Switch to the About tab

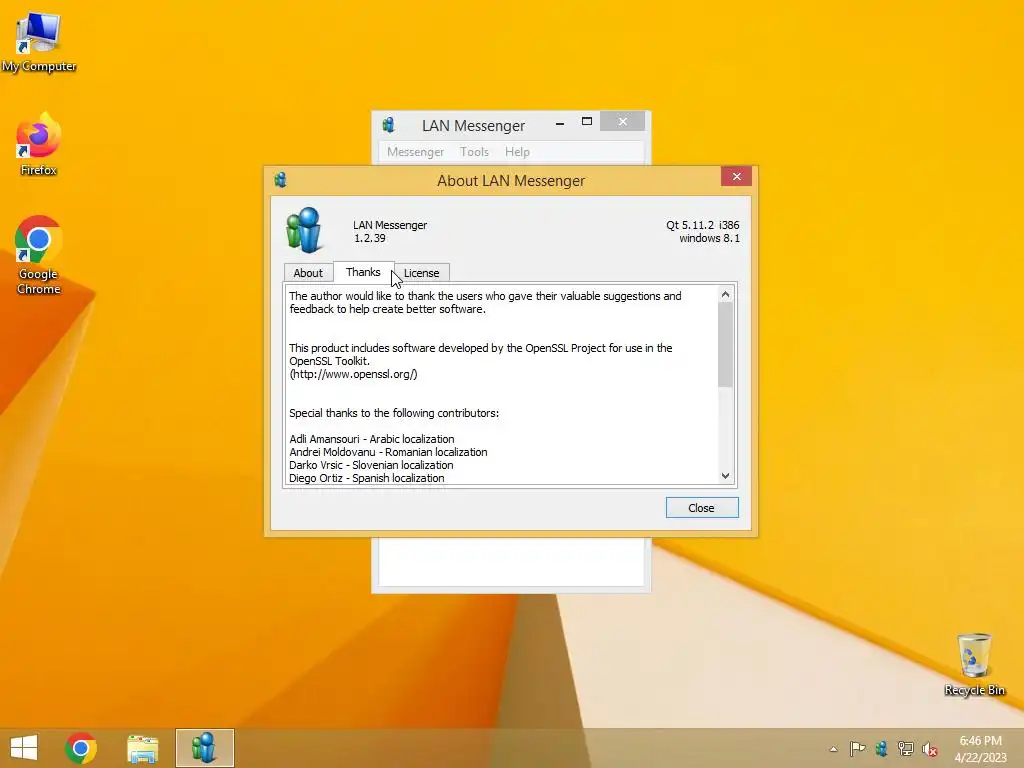pos(308,273)
